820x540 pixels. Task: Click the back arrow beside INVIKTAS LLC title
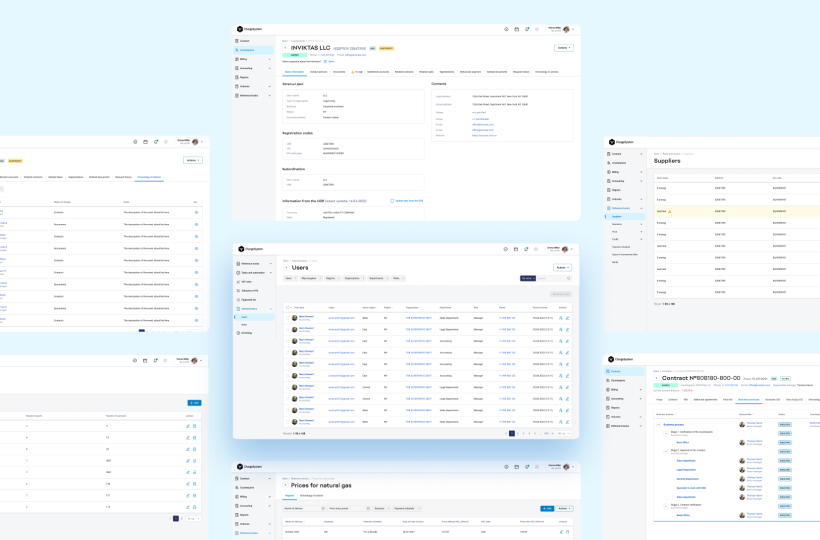[285, 47]
